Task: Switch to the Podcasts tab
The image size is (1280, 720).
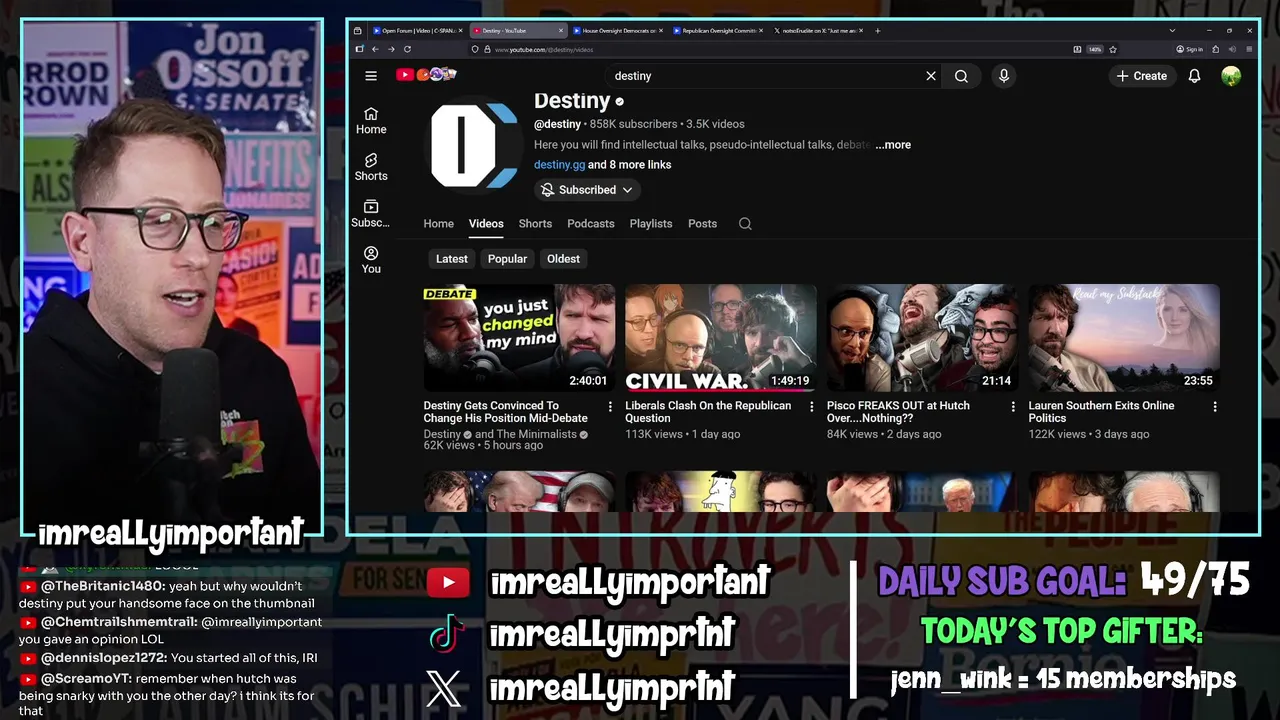Action: coord(591,224)
